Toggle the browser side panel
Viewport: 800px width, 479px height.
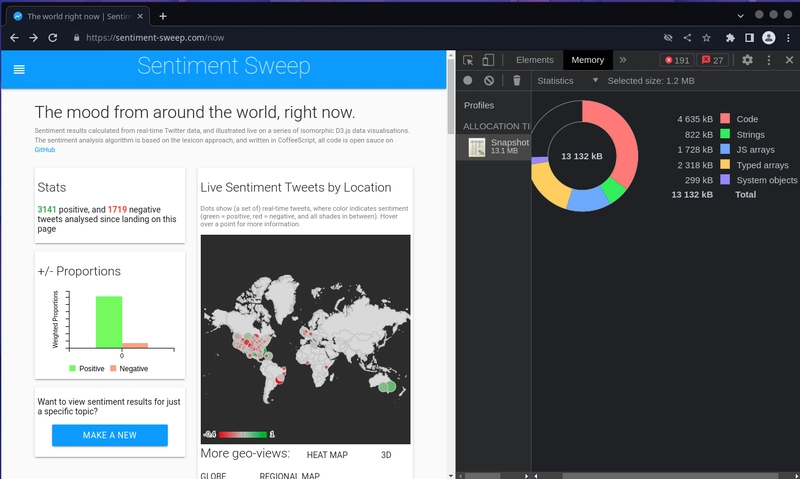[749, 38]
